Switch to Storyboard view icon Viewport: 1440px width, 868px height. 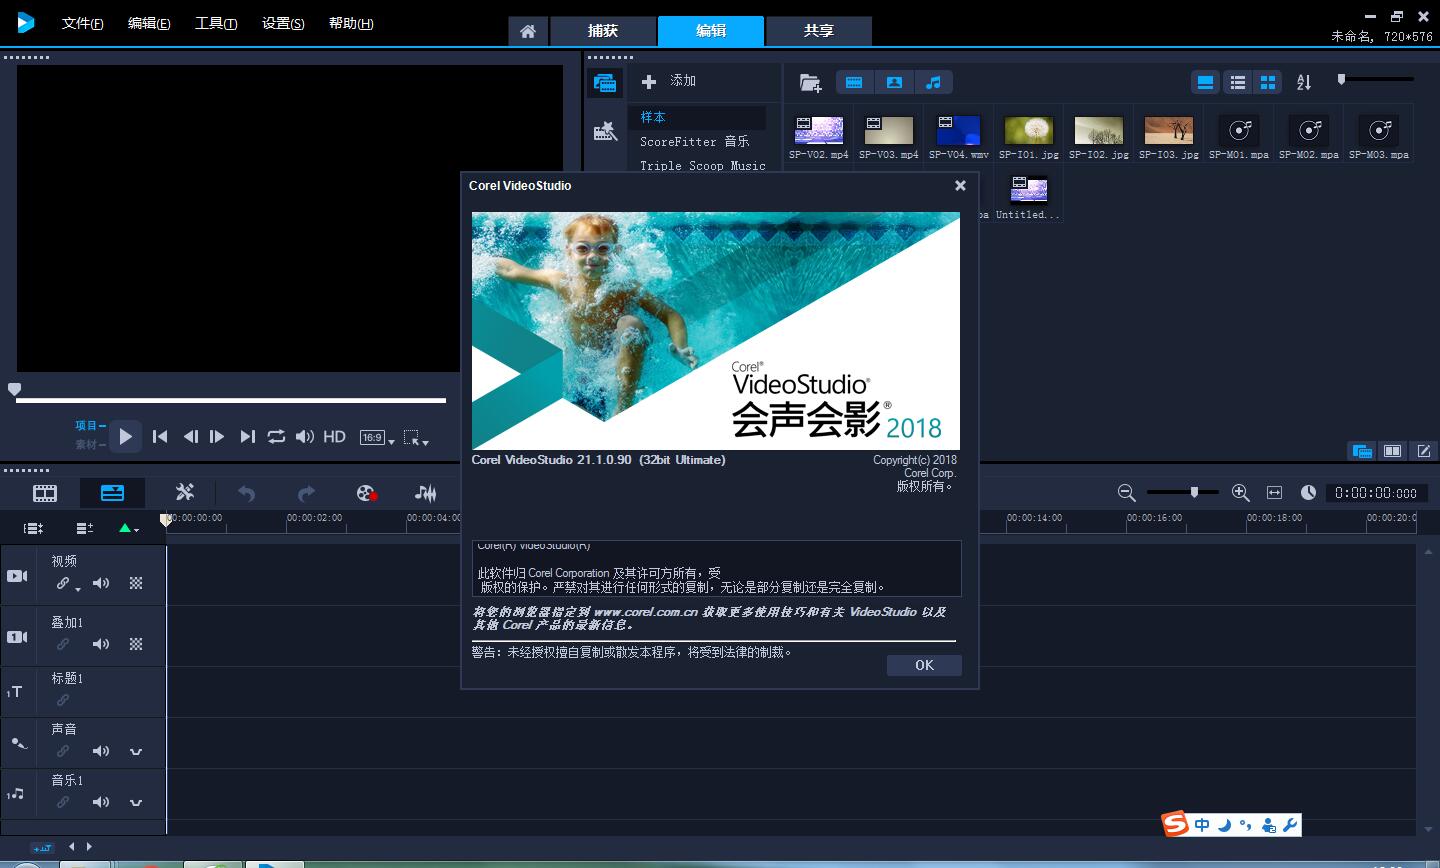(x=45, y=493)
